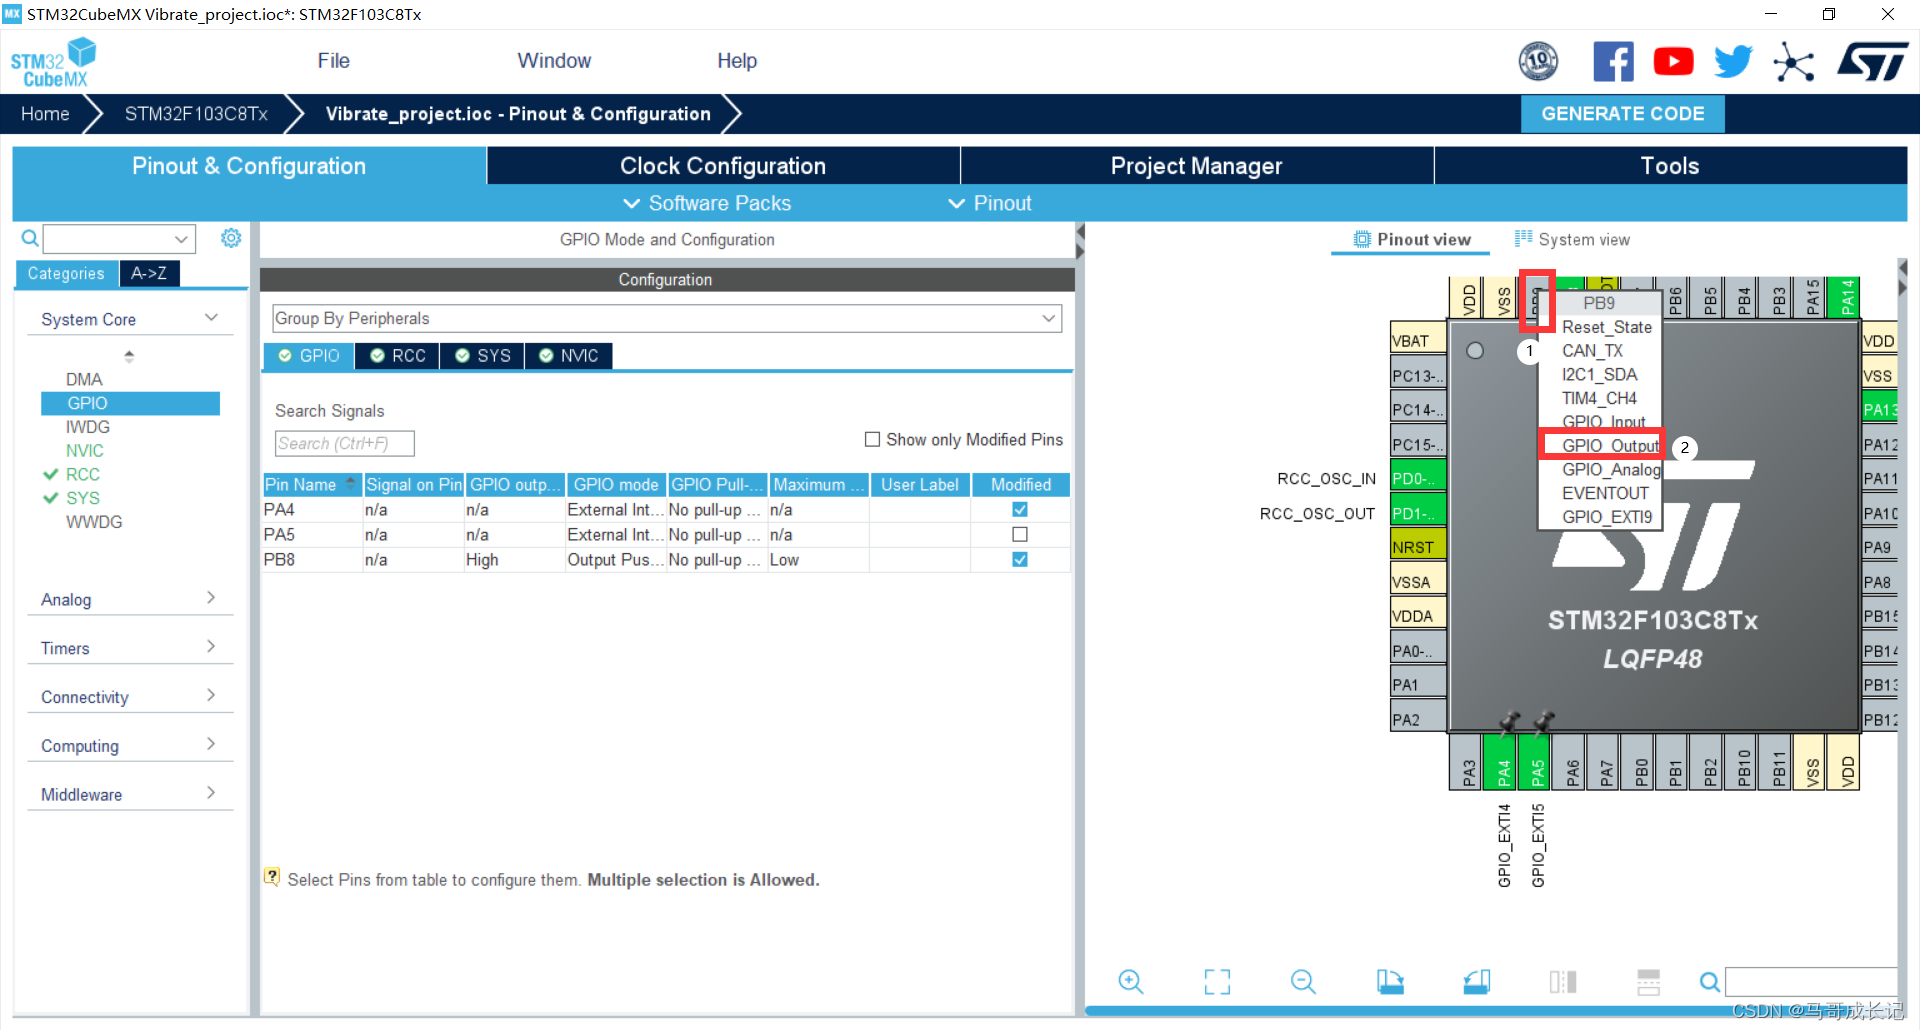Open the Help menu
Viewport: 1920px width, 1030px height.
[737, 61]
